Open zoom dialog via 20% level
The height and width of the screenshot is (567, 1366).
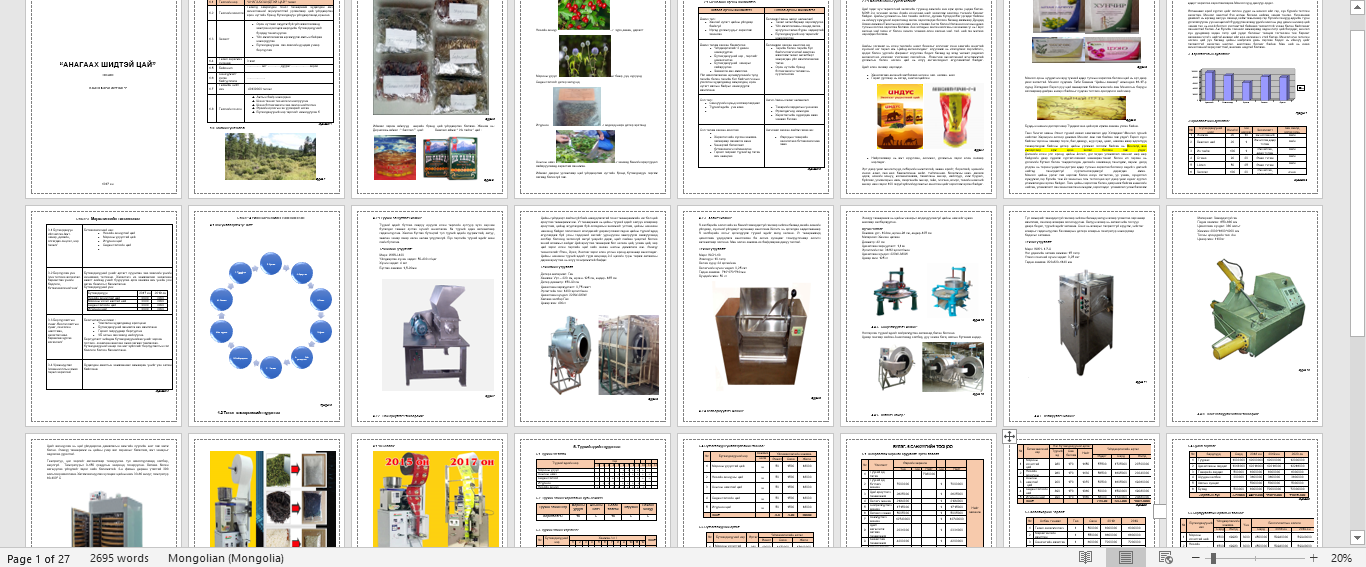click(x=1341, y=558)
